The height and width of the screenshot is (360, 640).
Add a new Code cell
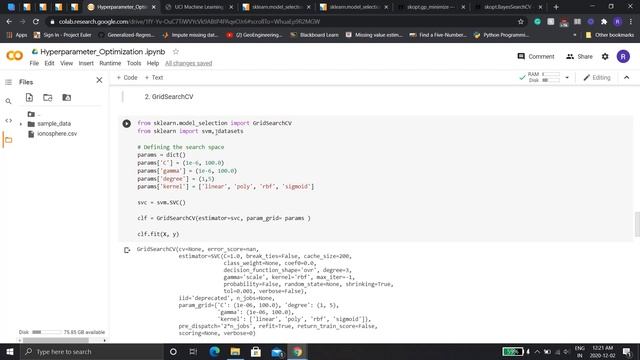pos(127,78)
